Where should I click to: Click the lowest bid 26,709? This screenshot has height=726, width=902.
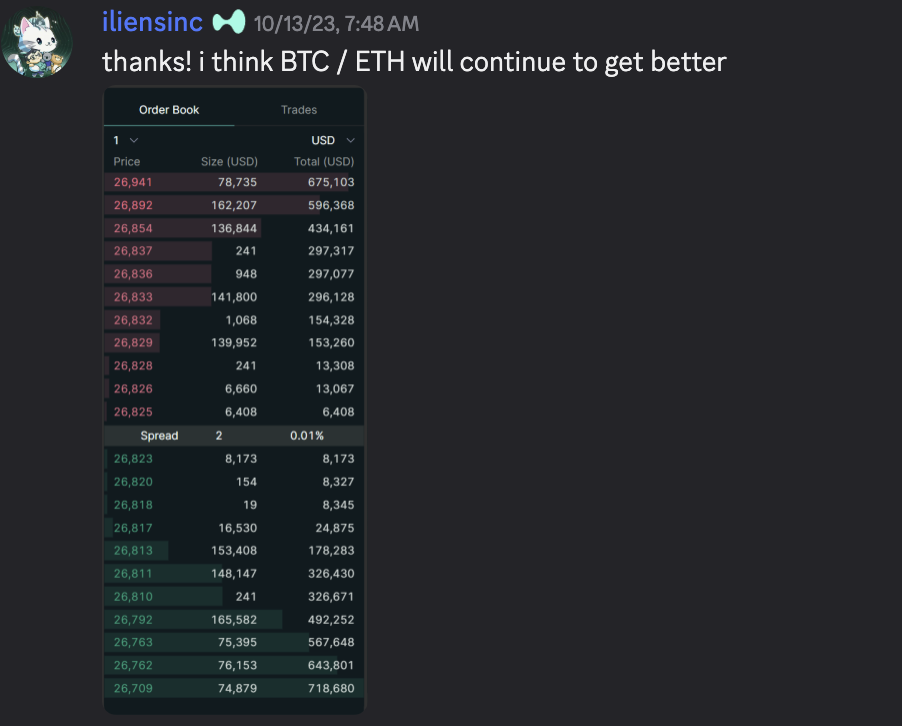tap(132, 688)
